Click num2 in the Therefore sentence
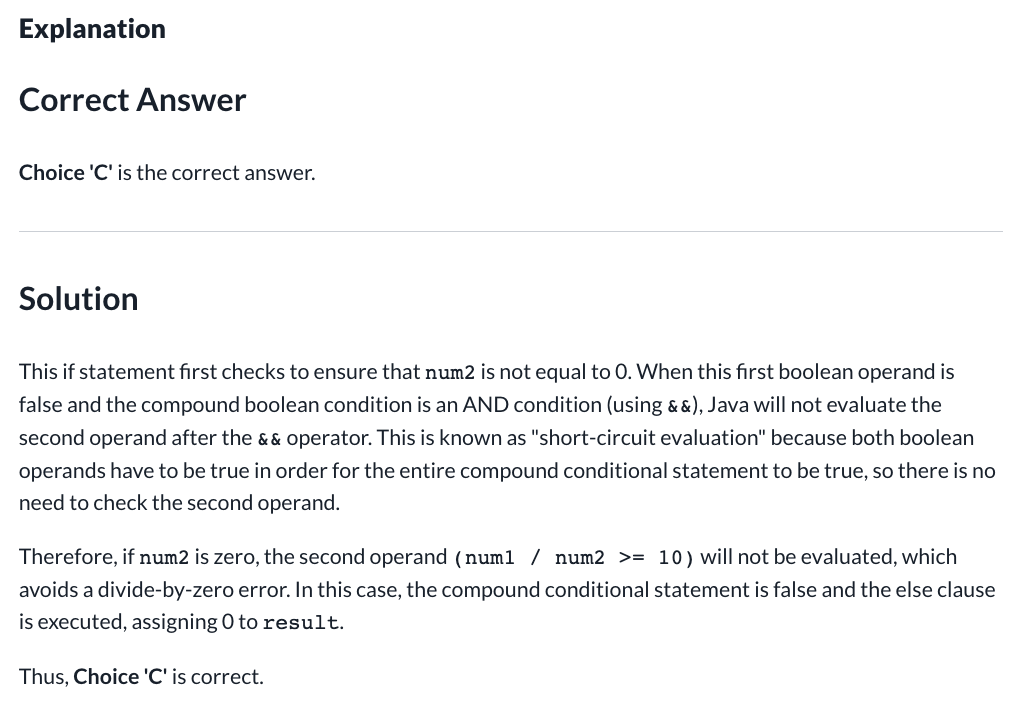This screenshot has height=718, width=1030. point(164,558)
